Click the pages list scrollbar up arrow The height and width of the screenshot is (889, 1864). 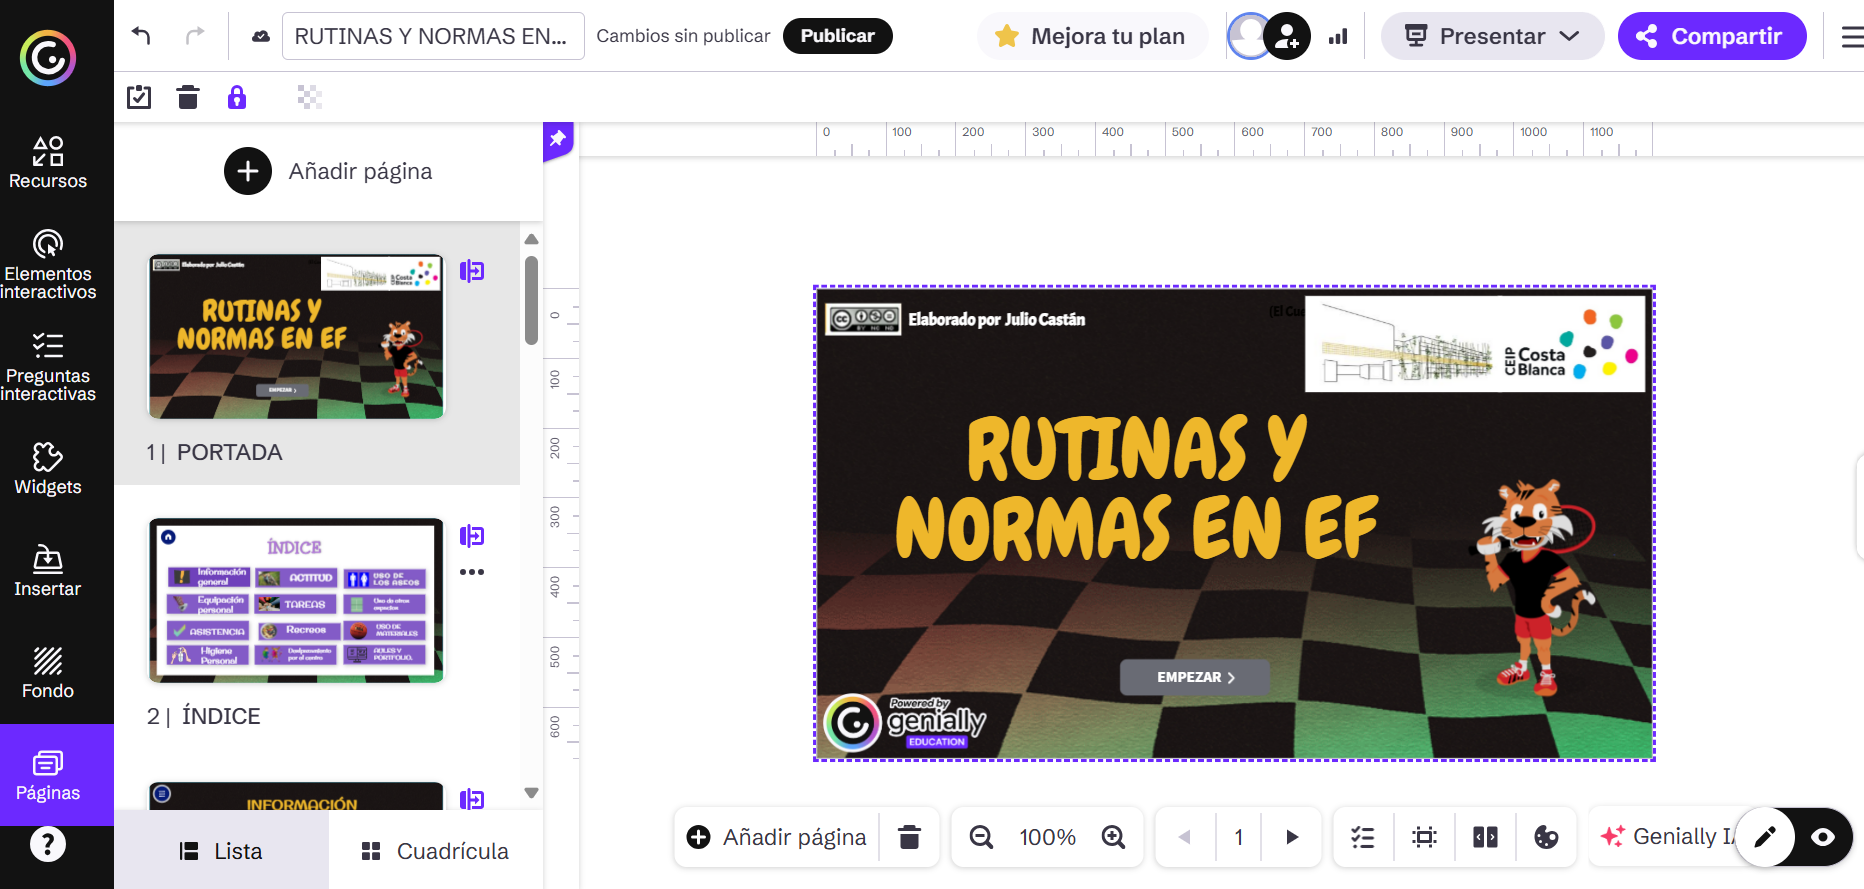(x=532, y=239)
